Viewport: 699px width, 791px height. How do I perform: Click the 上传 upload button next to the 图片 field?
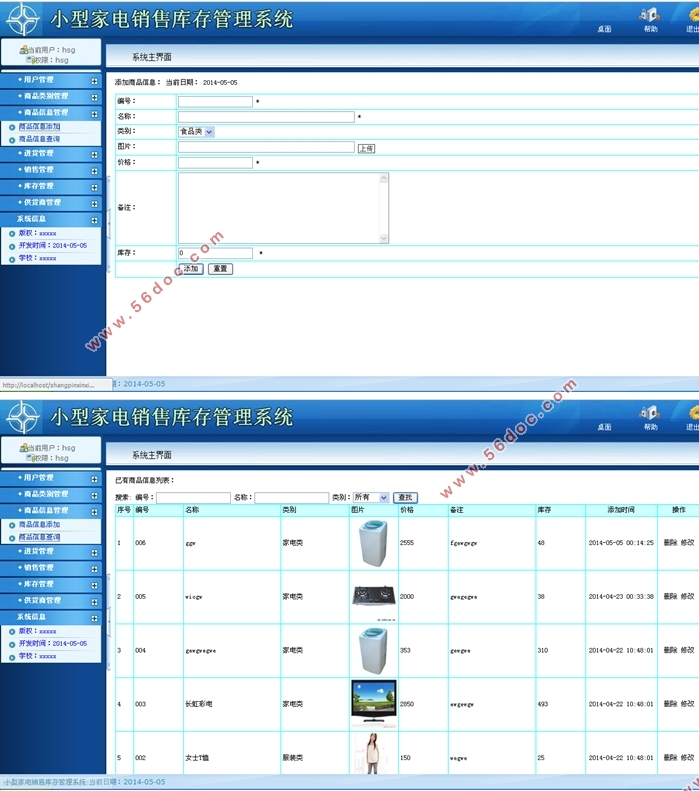366,148
